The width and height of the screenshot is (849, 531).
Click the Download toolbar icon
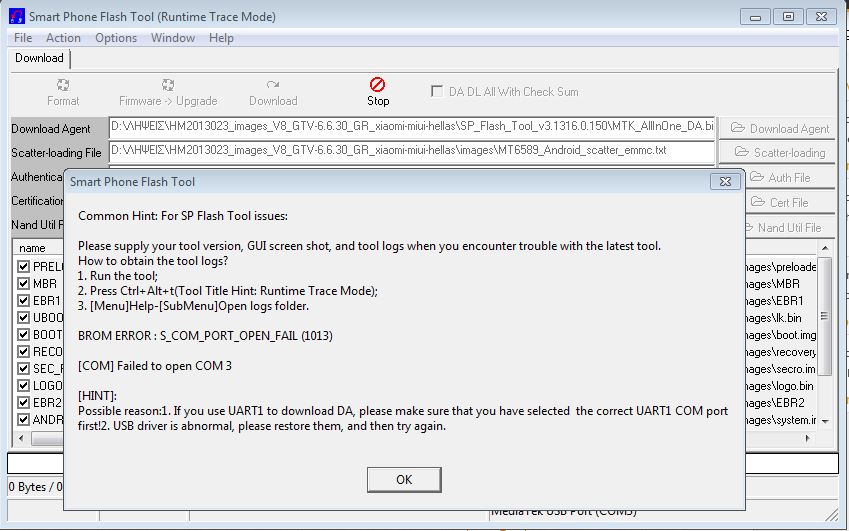273,85
